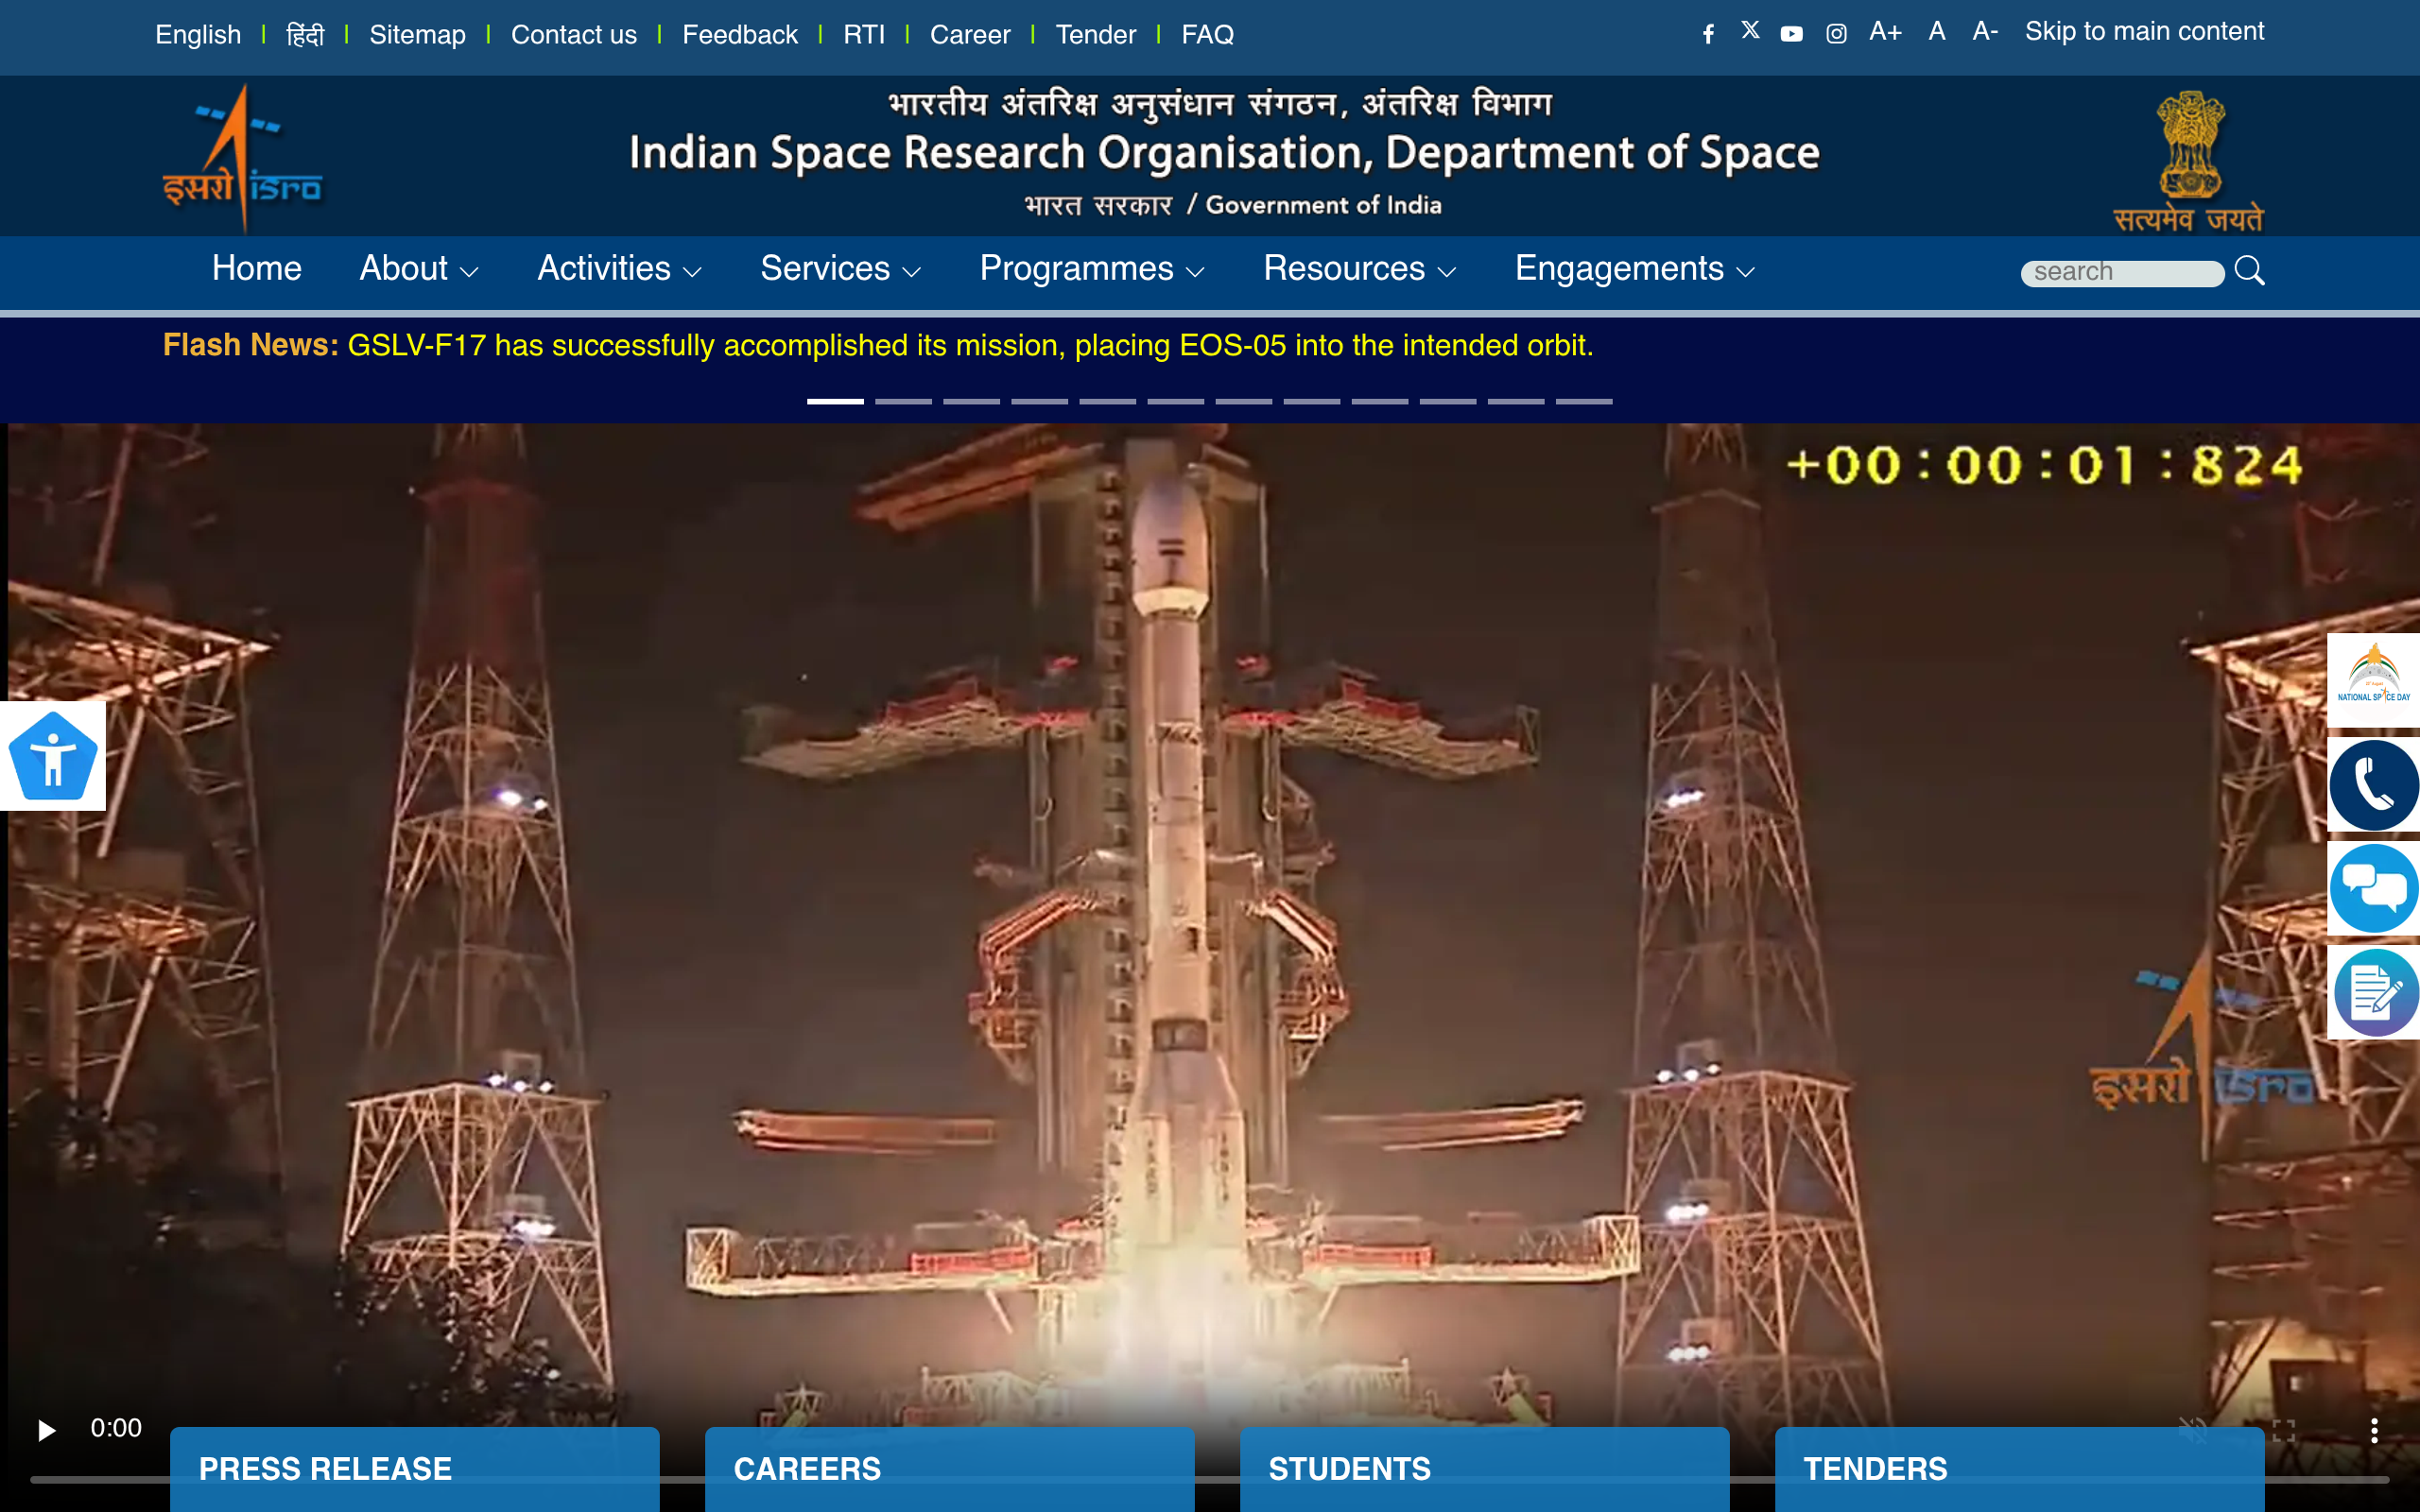This screenshot has width=2420, height=1512.
Task: Select the CAREERS tab
Action: tap(950, 1469)
